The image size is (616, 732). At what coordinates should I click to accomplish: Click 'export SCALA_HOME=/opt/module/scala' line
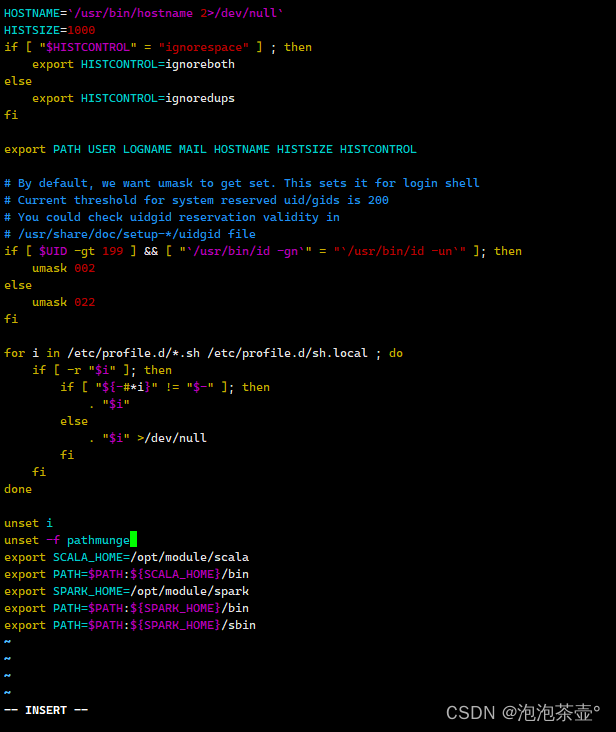[126, 557]
